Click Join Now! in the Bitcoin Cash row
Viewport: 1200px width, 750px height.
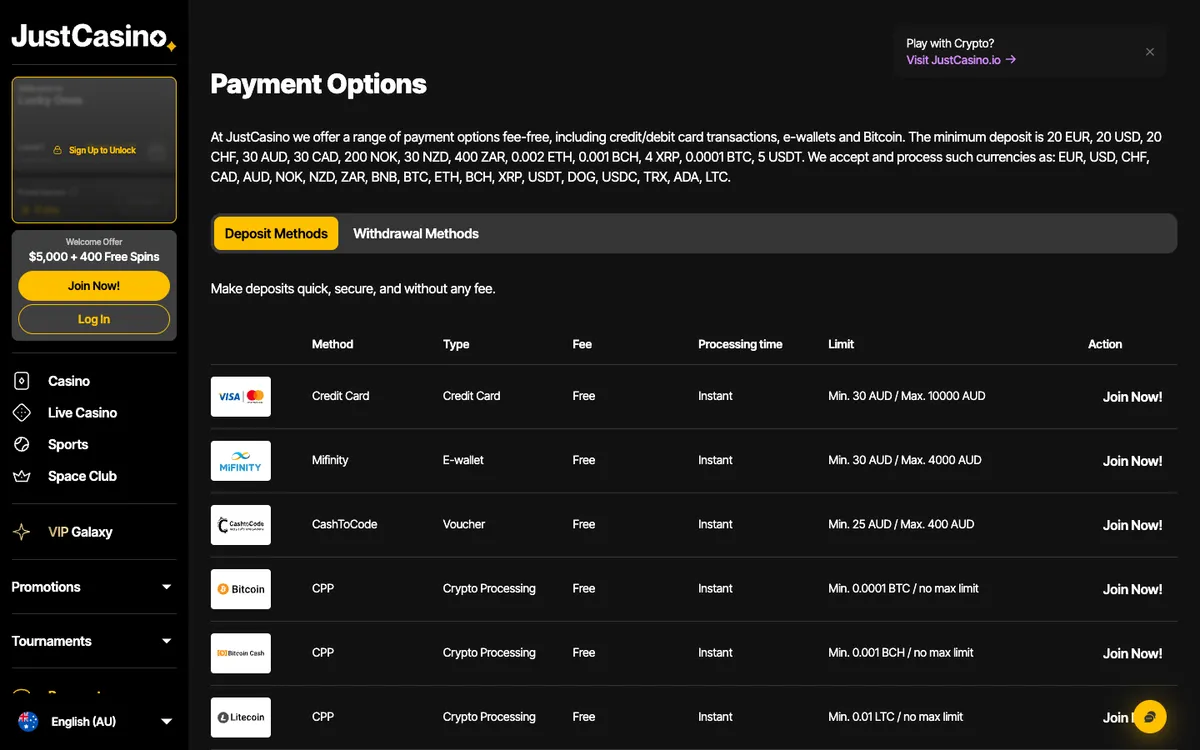1132,653
